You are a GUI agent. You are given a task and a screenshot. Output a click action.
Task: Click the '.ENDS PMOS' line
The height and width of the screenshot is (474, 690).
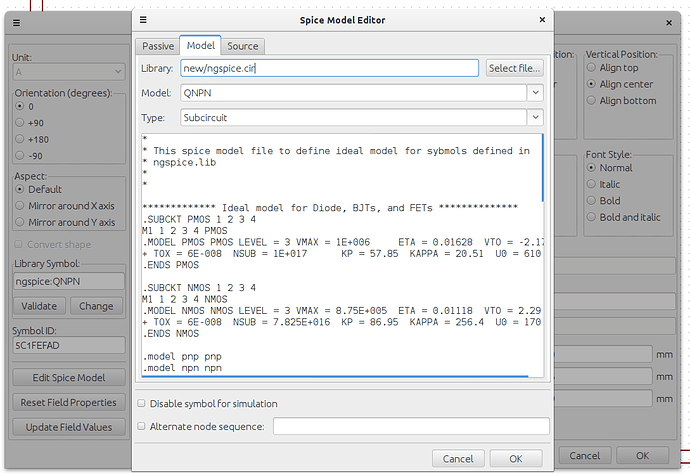pyautogui.click(x=171, y=265)
